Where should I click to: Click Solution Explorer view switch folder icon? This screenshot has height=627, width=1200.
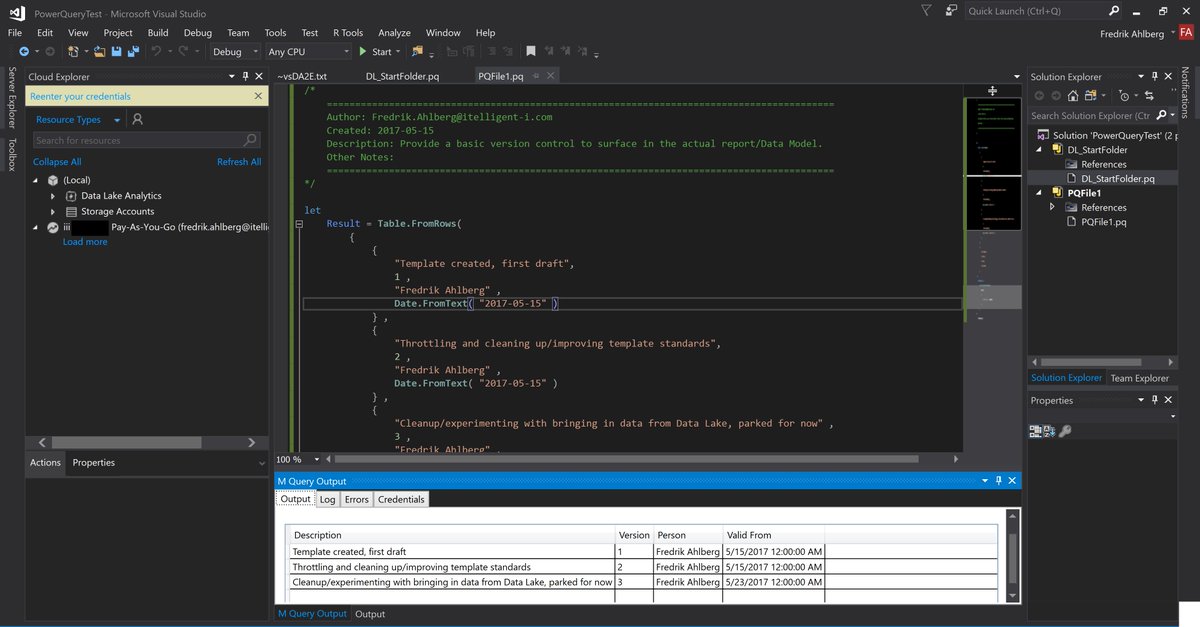pos(1092,96)
